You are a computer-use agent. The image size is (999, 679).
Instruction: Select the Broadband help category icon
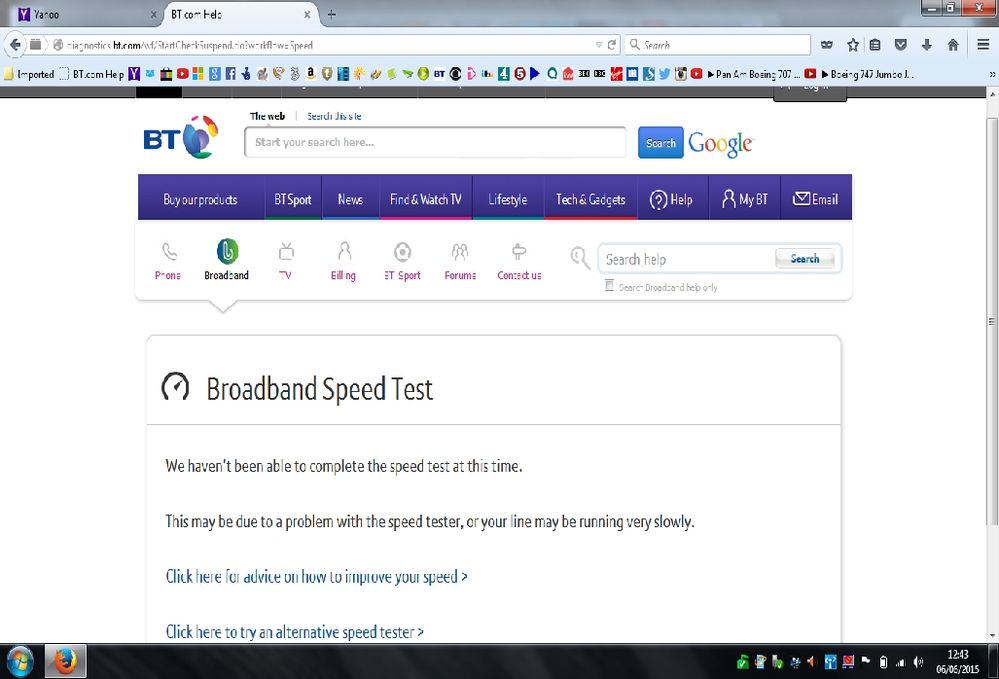(x=227, y=252)
